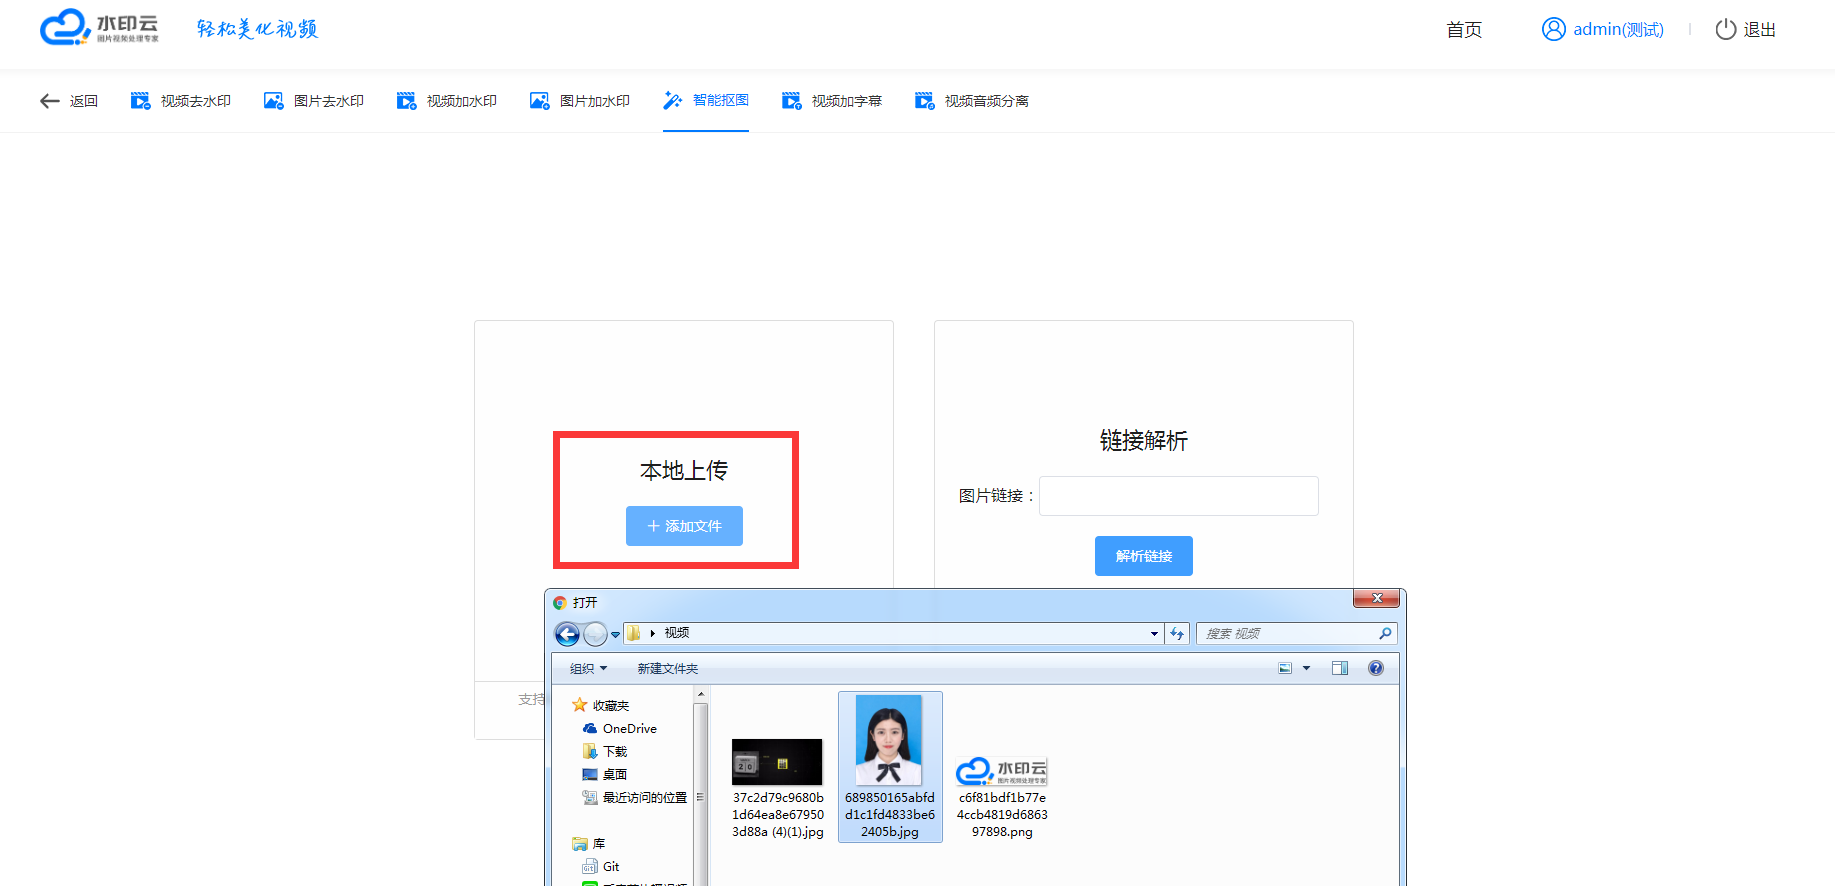Toggle the preview pane icon in dialog toolbar
The image size is (1835, 886).
coord(1340,669)
